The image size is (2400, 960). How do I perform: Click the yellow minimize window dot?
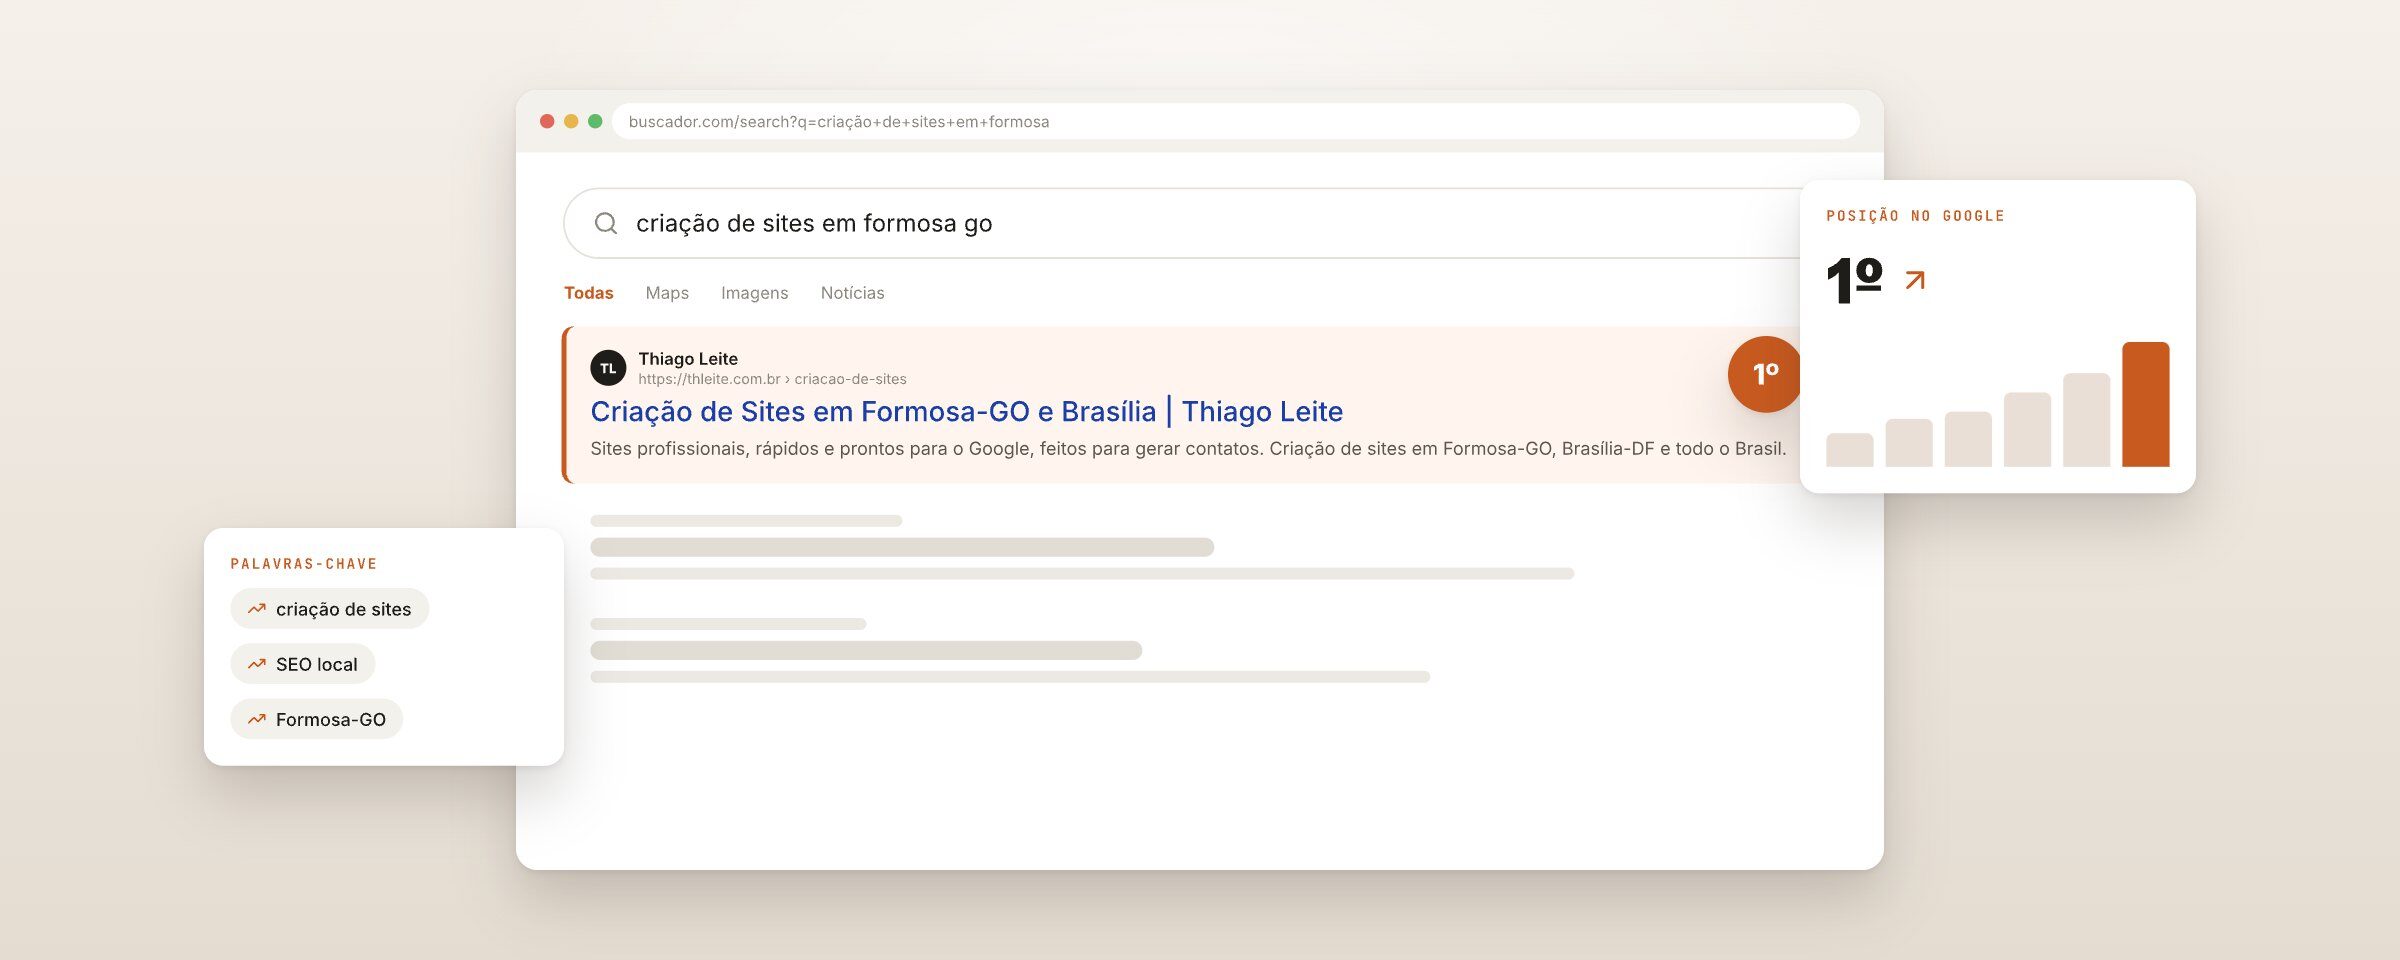tap(571, 121)
